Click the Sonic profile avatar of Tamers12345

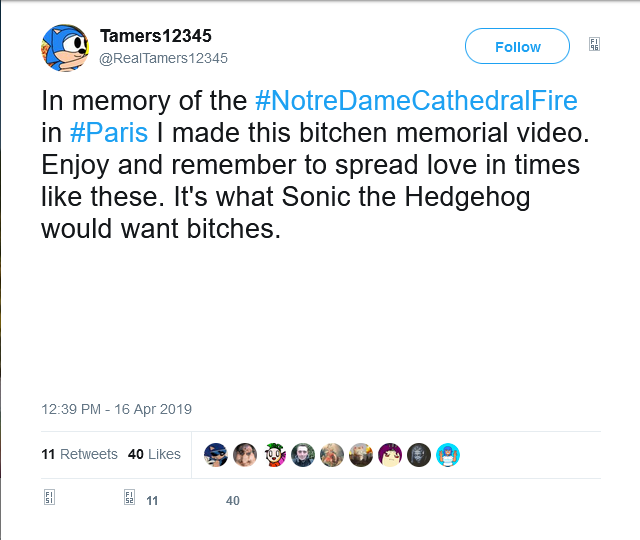click(66, 46)
